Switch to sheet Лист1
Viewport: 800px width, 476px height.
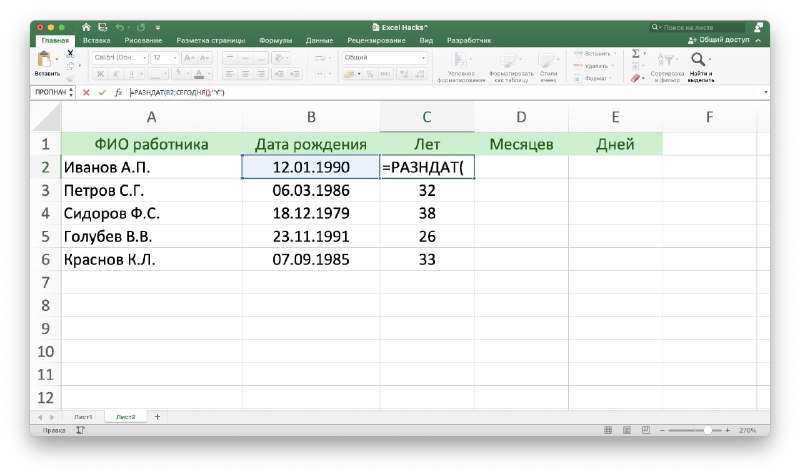[x=83, y=417]
